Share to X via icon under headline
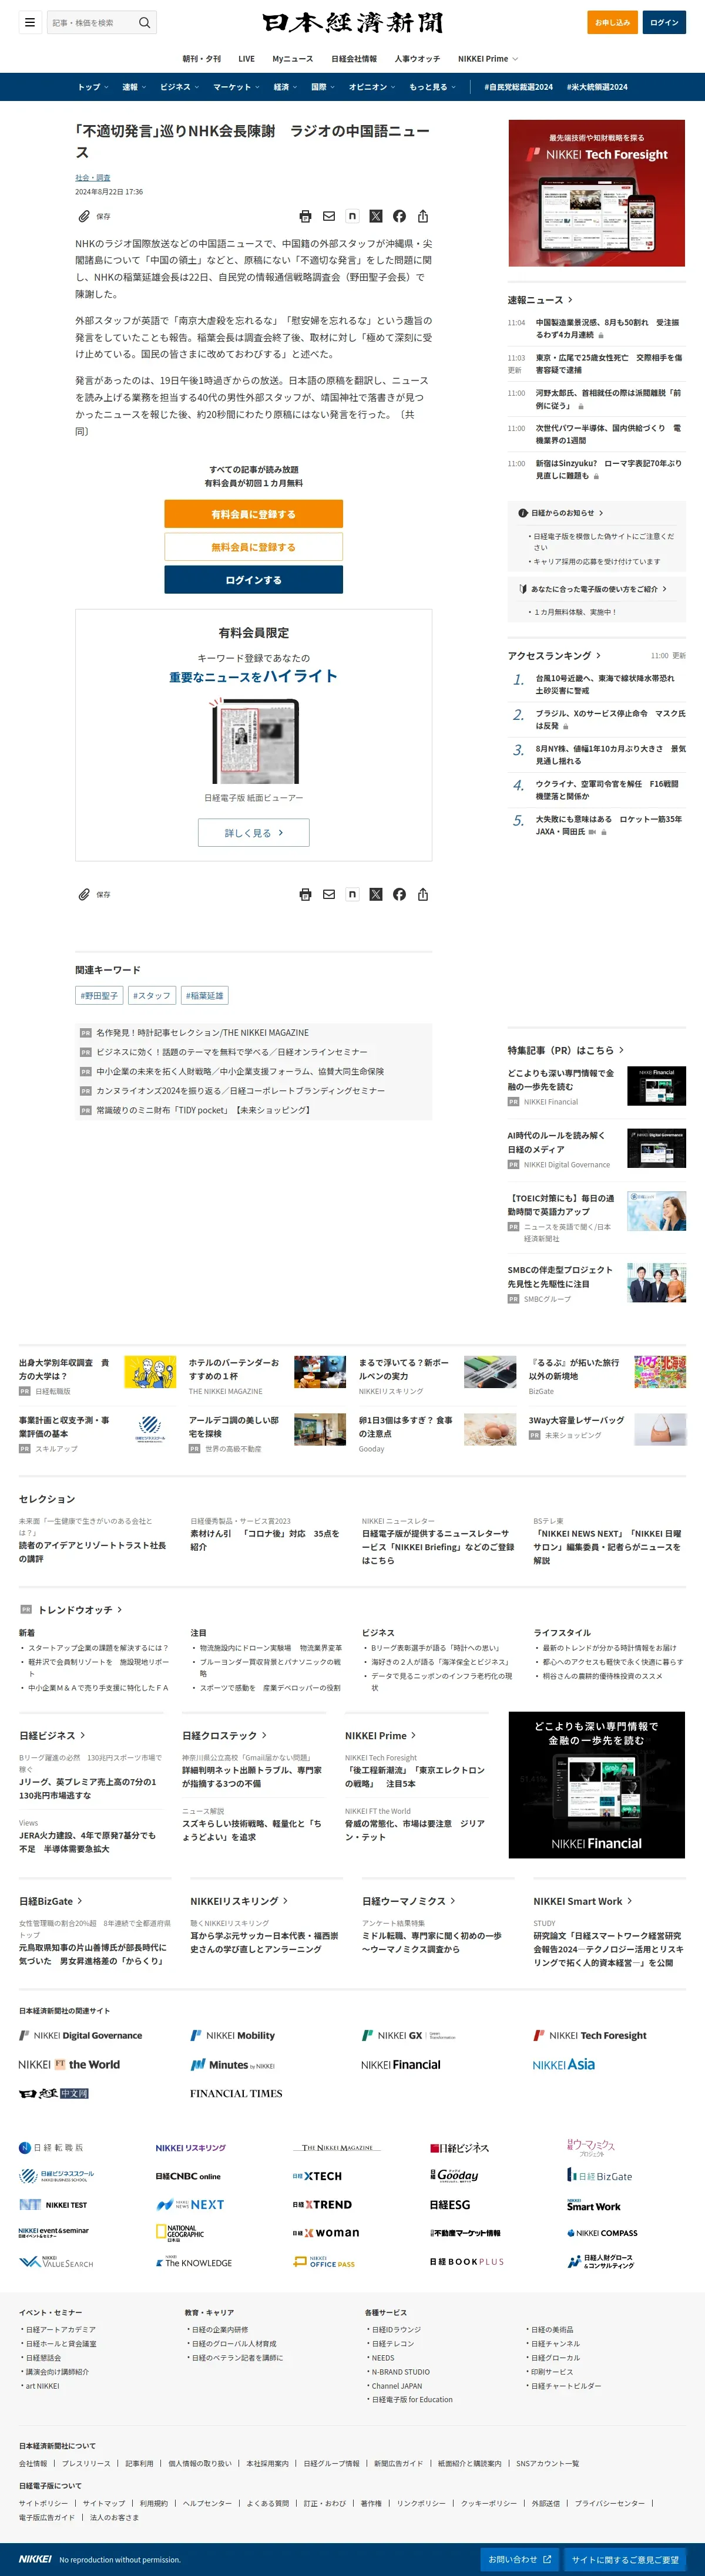 coord(376,216)
